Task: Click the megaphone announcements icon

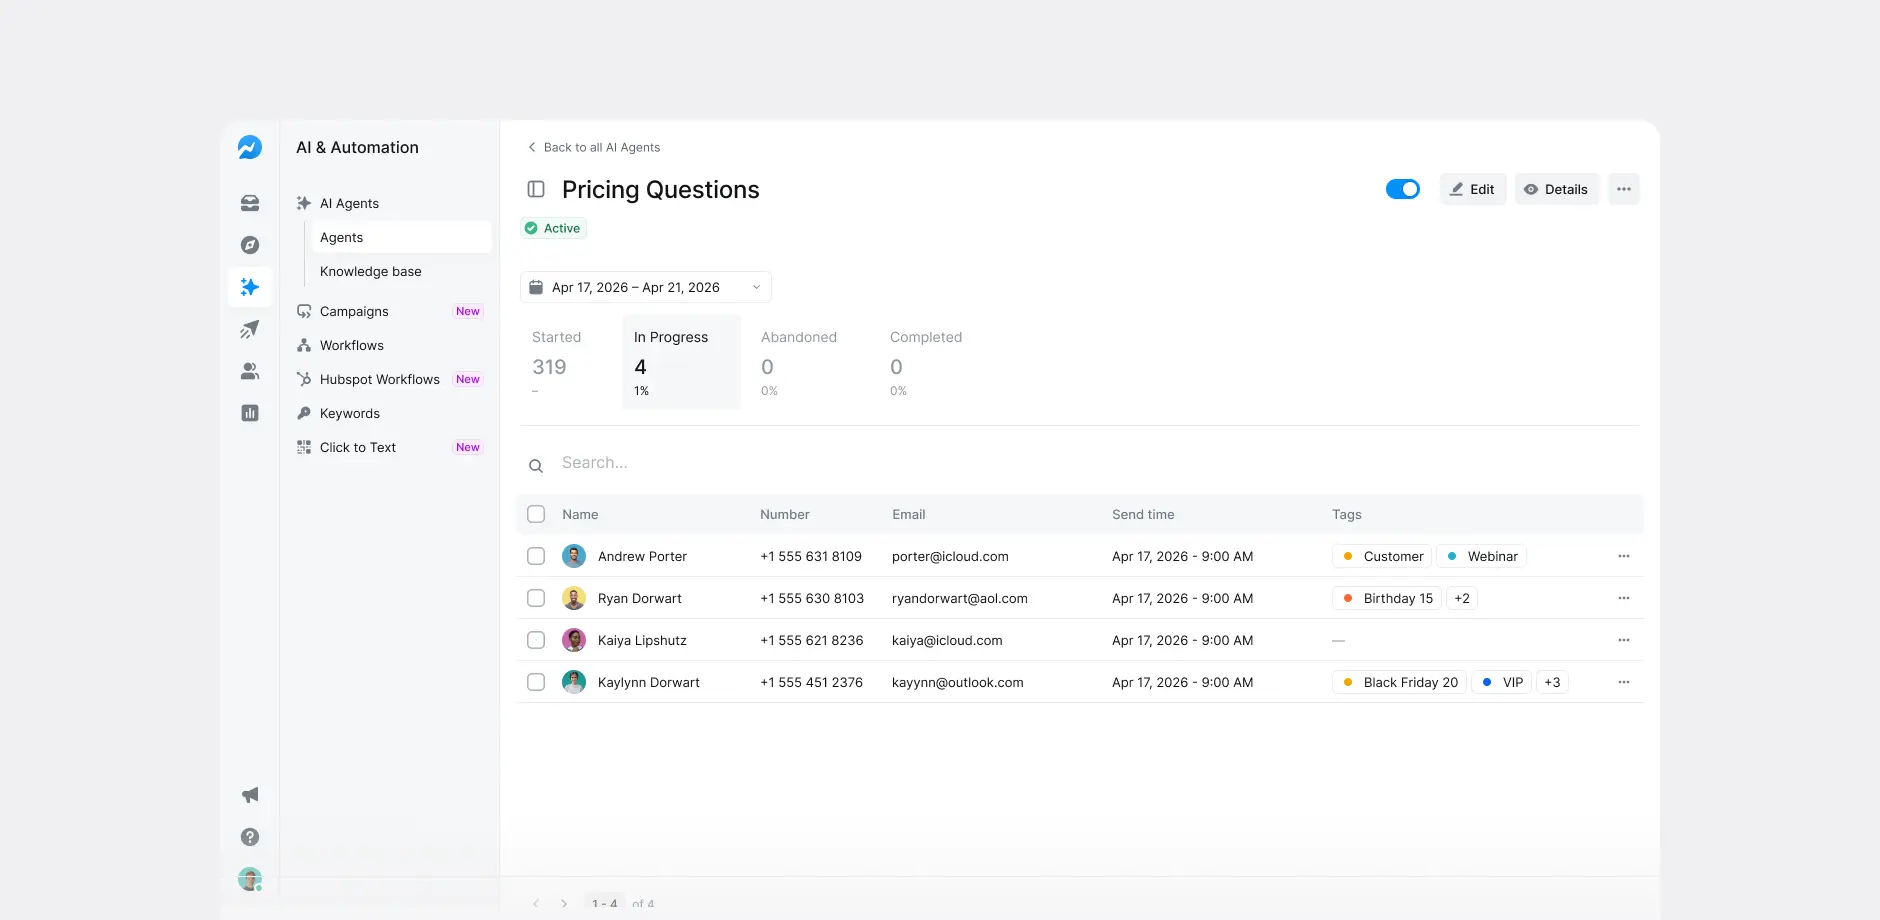Action: click(250, 795)
